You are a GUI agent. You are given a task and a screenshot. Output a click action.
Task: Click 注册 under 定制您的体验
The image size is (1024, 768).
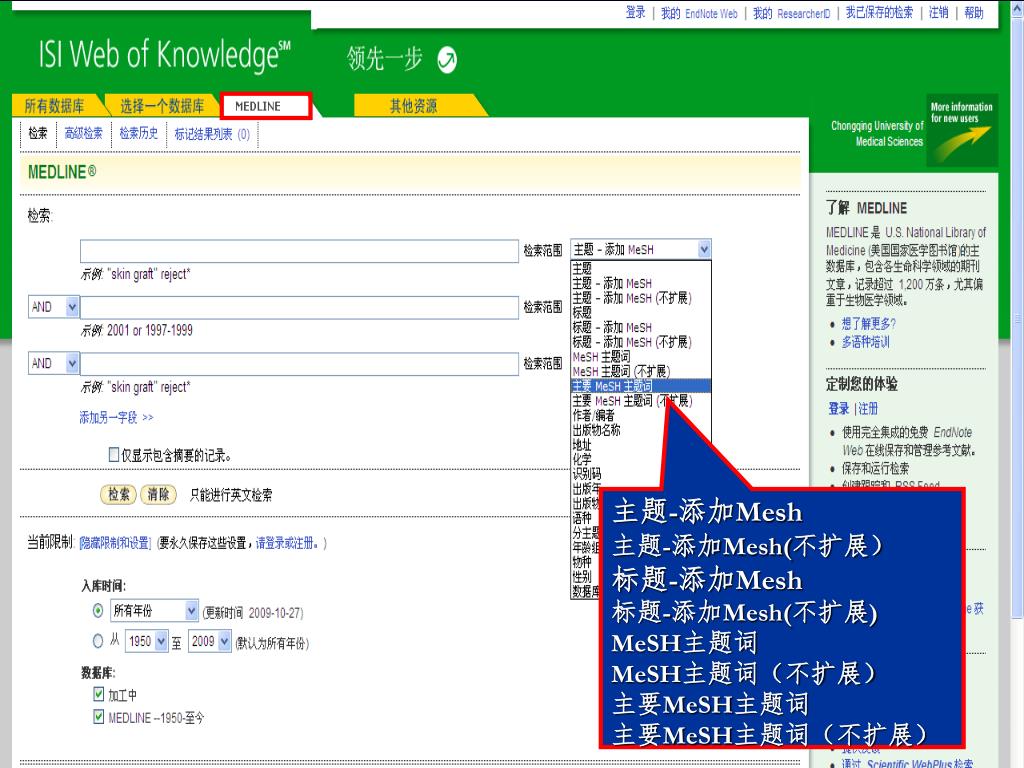pyautogui.click(x=868, y=409)
